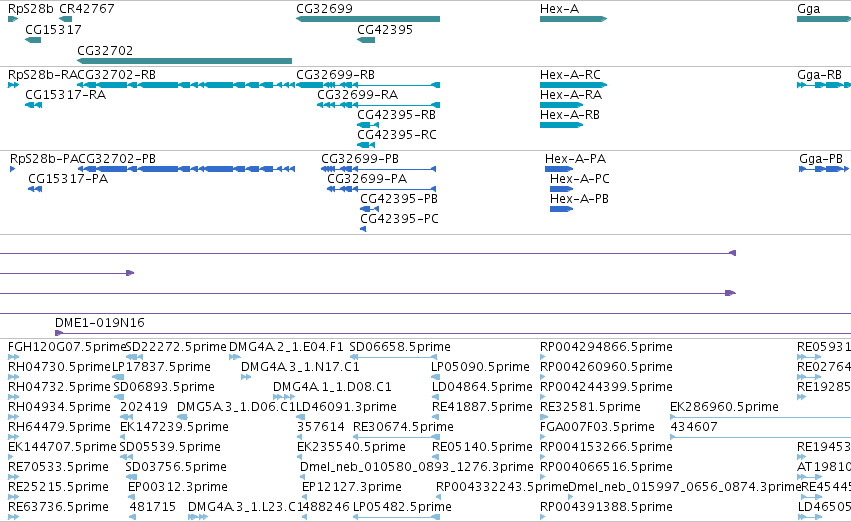Select the CG42395 gene label
The width and height of the screenshot is (851, 522).
(385, 30)
